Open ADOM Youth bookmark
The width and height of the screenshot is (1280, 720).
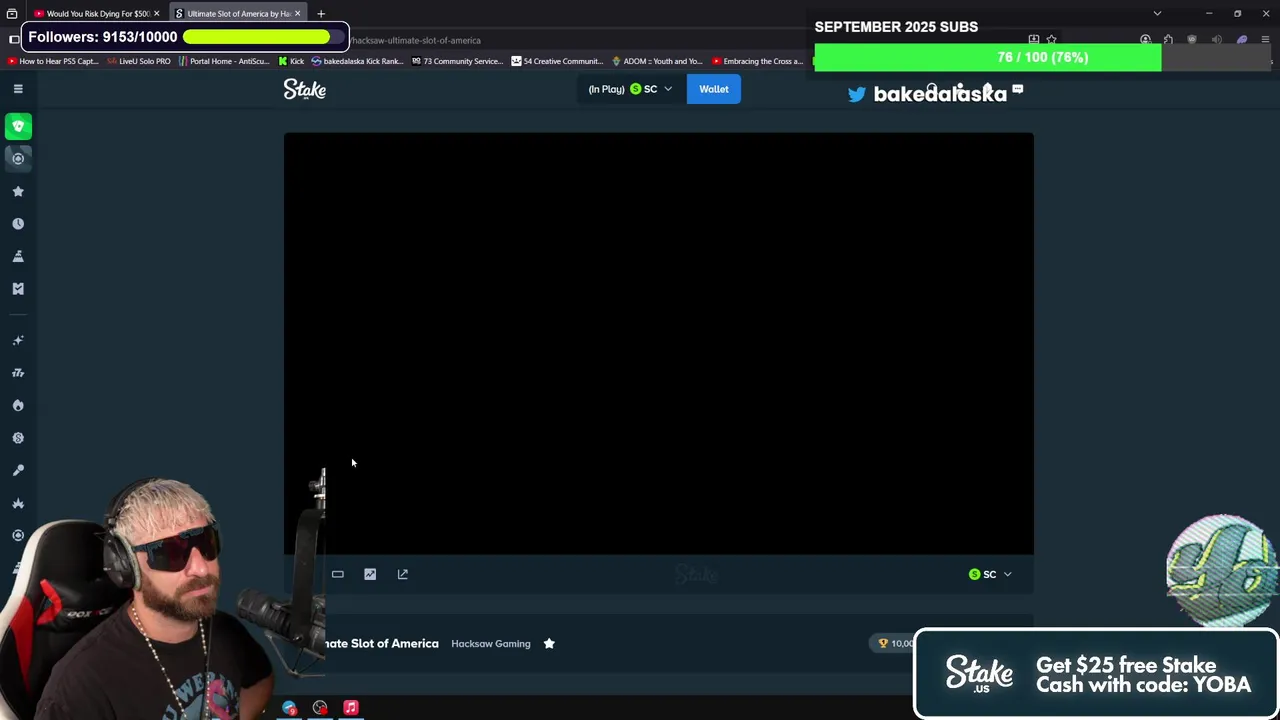point(658,61)
